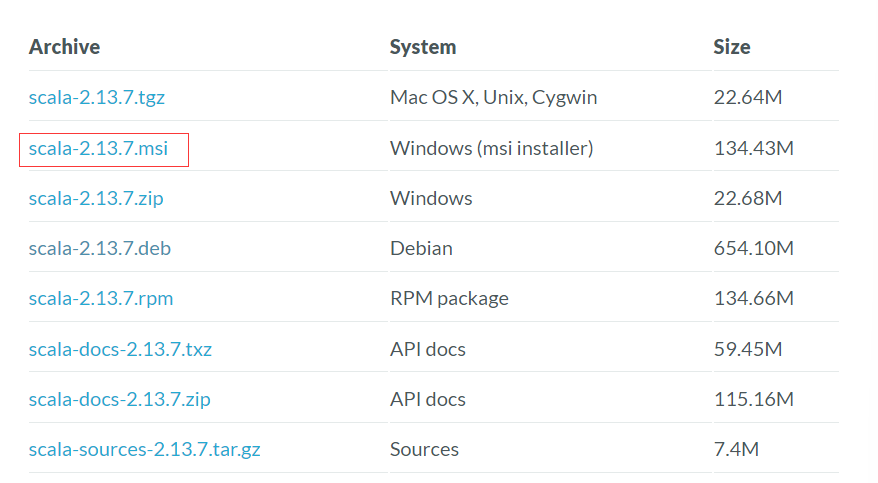This screenshot has width=878, height=483.
Task: Click the Sources system cell
Action: [x=424, y=449]
